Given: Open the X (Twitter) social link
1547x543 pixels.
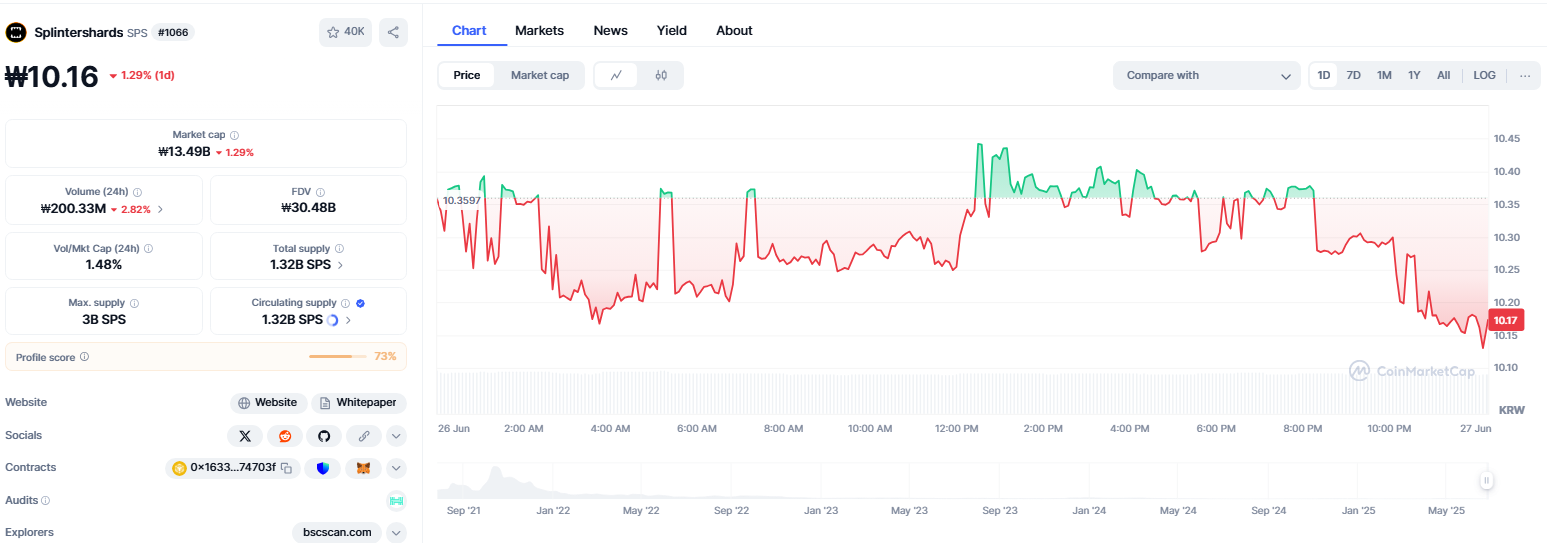Looking at the screenshot, I should point(245,436).
